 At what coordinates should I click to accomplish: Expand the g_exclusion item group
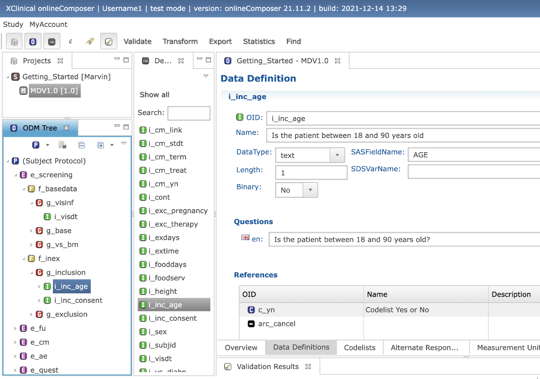[31, 314]
